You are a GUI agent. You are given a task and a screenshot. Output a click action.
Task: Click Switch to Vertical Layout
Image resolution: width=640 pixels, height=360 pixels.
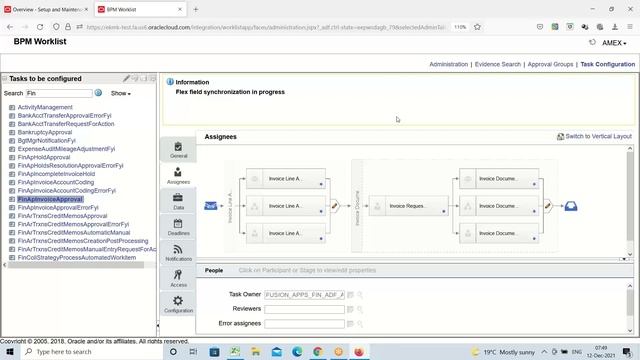(594, 136)
